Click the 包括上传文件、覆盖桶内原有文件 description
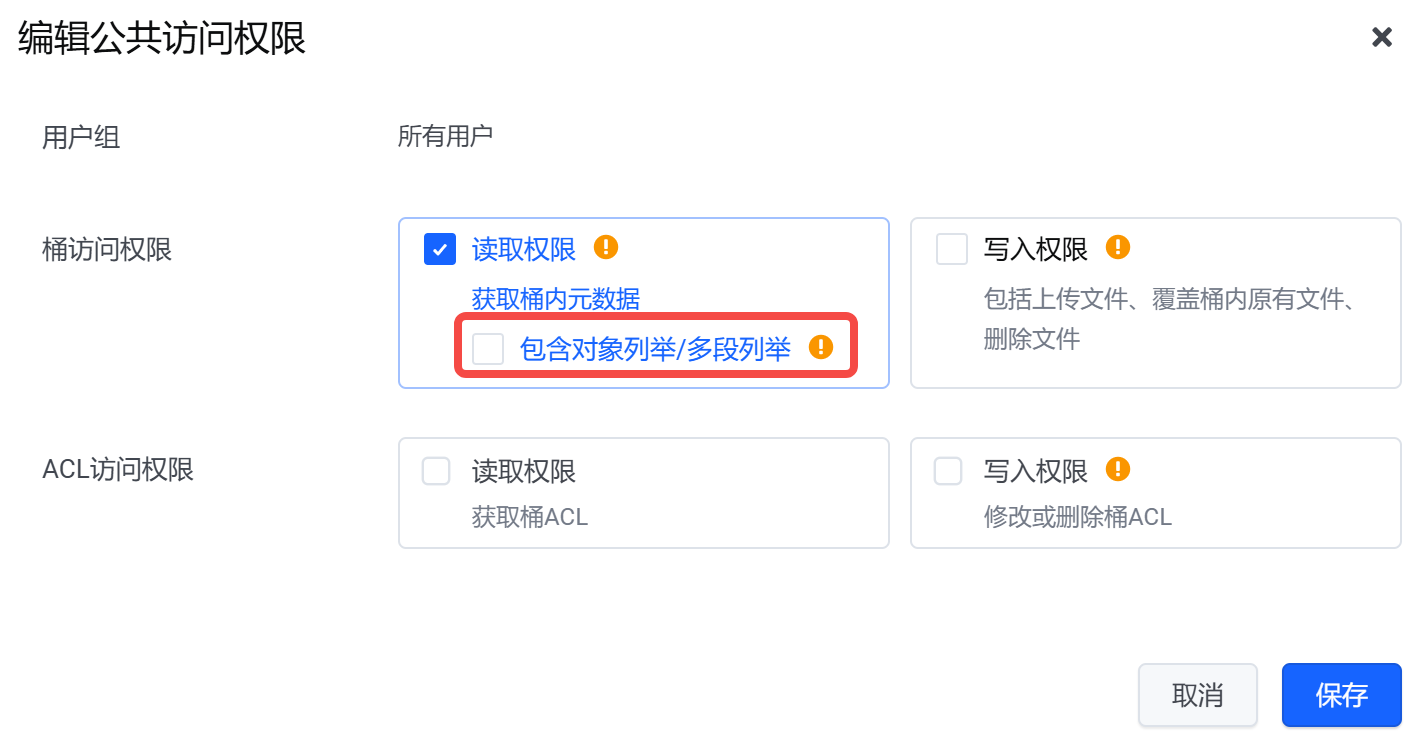This screenshot has width=1416, height=740. pos(1170,299)
